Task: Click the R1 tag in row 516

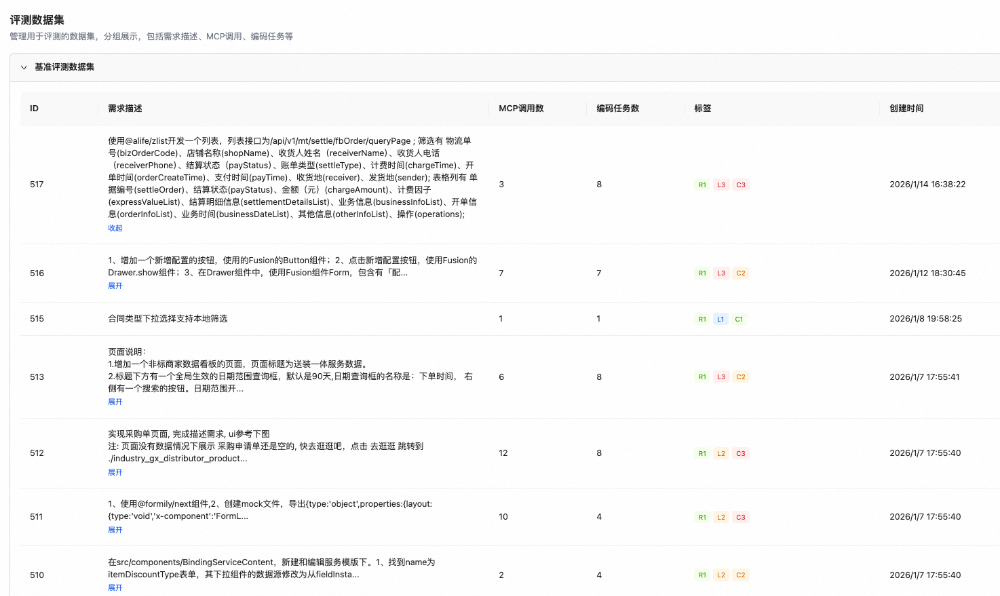Action: pyautogui.click(x=702, y=273)
